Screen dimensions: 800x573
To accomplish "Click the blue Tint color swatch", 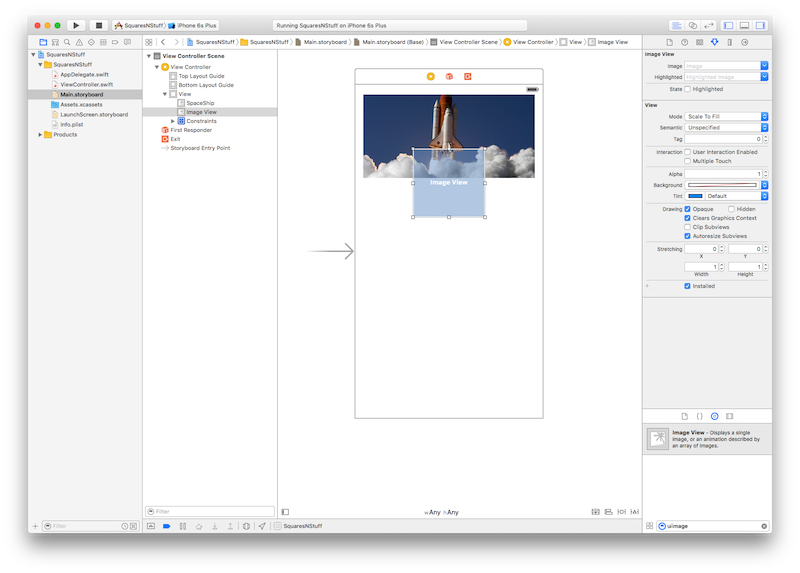I will [695, 196].
